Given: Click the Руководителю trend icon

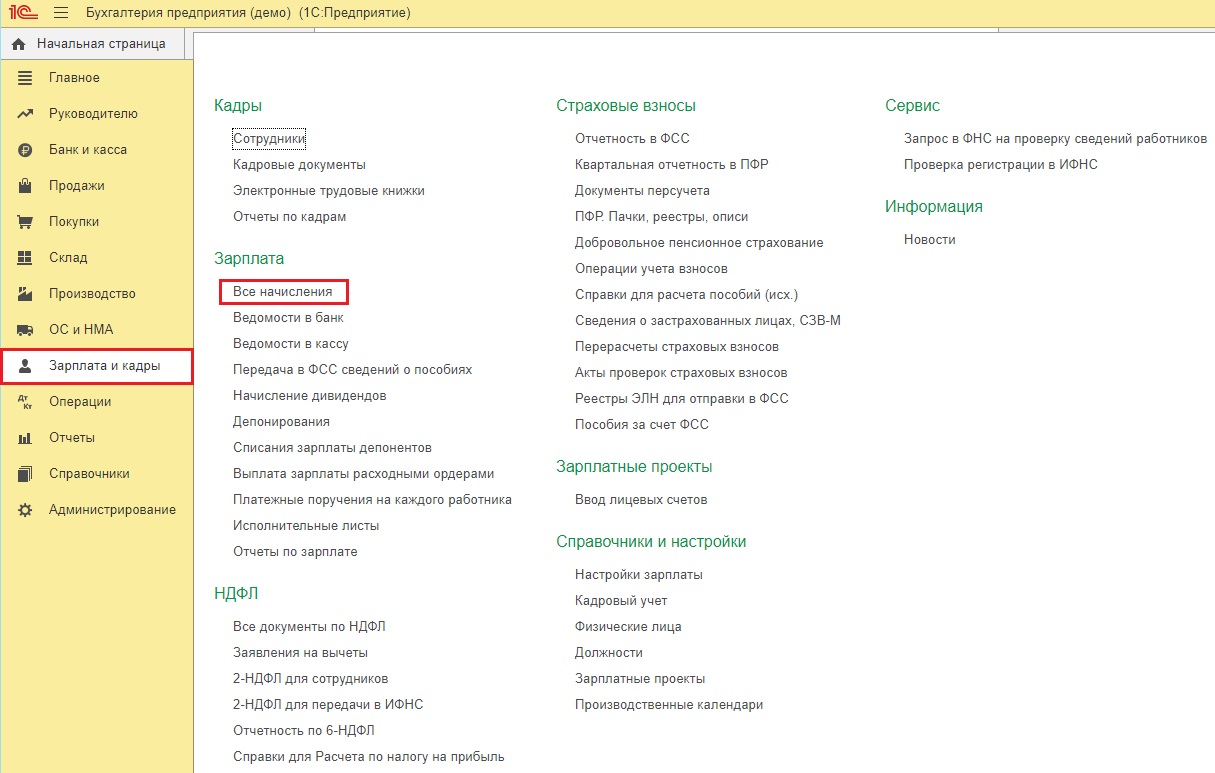Looking at the screenshot, I should [x=24, y=113].
